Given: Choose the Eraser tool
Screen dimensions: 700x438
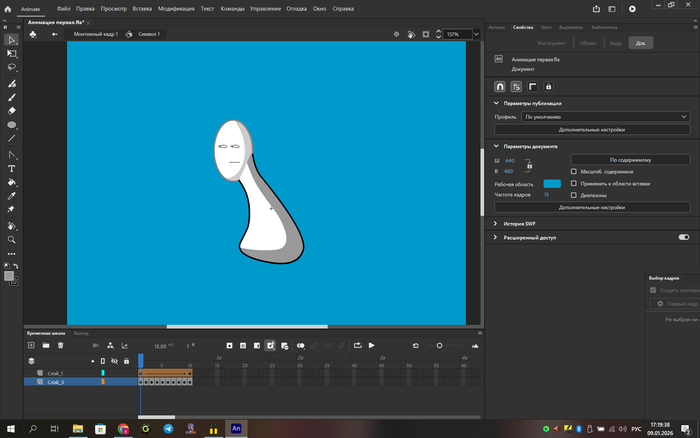Looking at the screenshot, I should pyautogui.click(x=12, y=111).
